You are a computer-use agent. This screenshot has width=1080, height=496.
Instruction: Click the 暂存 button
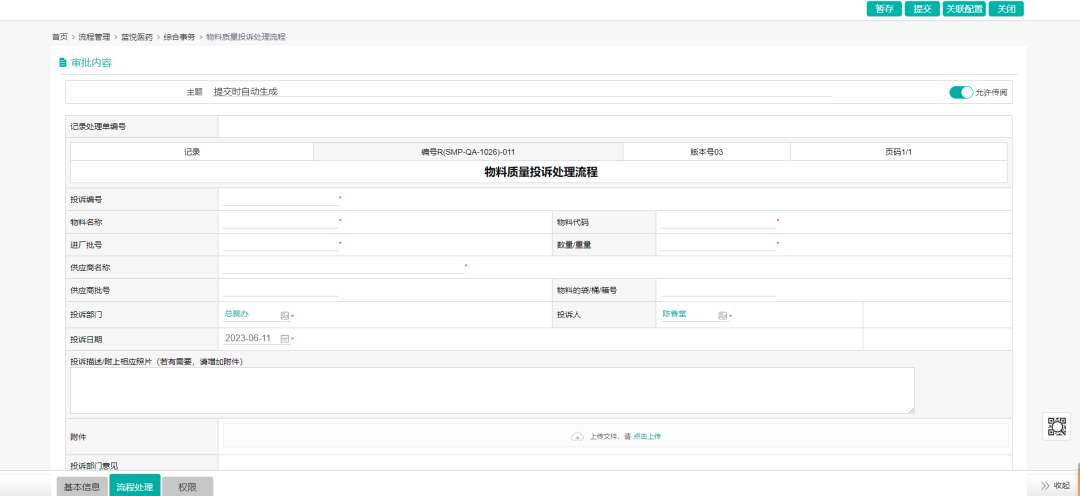click(884, 9)
